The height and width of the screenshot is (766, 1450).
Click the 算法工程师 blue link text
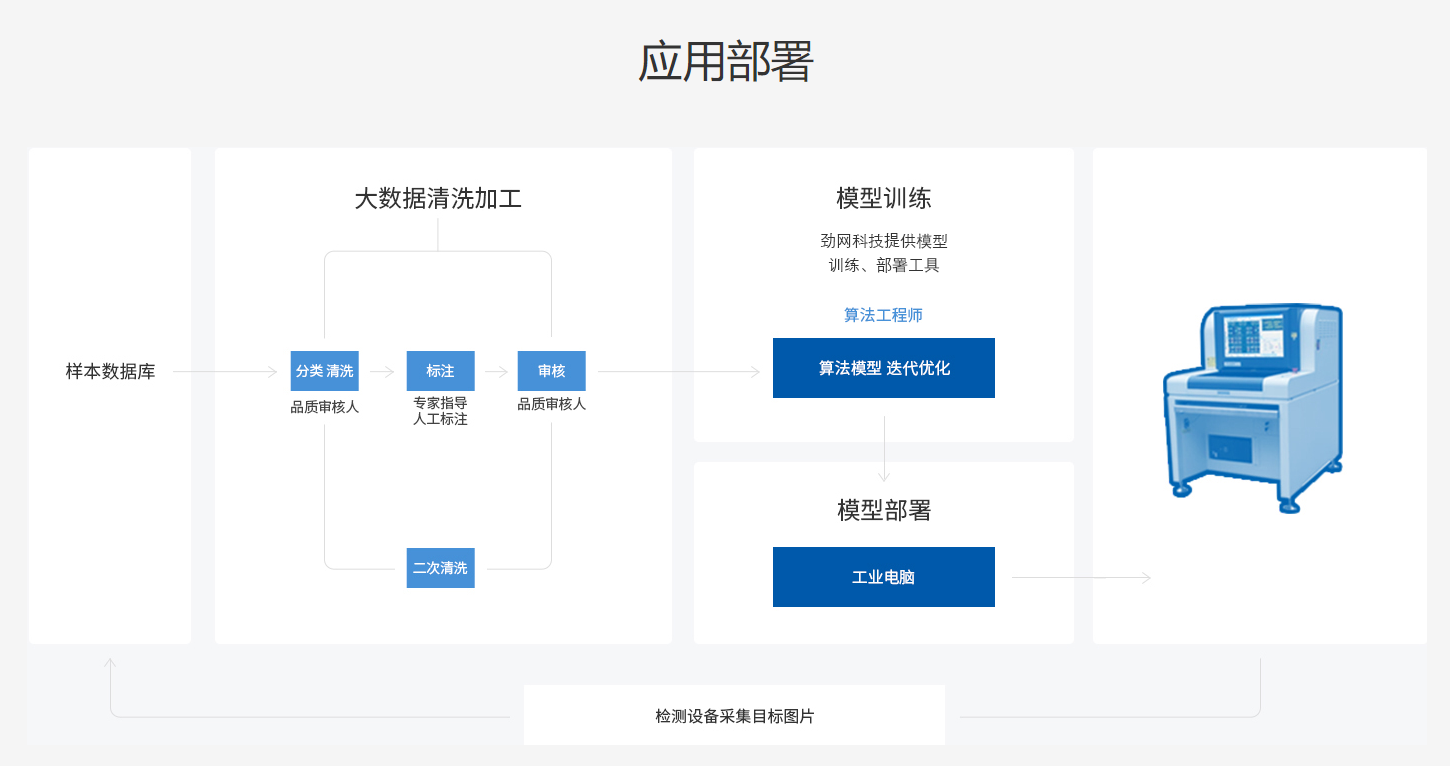(883, 313)
